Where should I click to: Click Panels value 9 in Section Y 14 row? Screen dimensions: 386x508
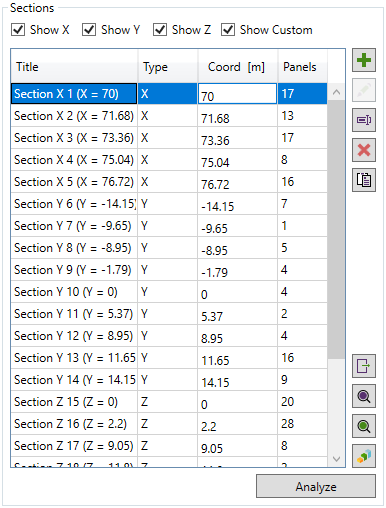tap(303, 380)
